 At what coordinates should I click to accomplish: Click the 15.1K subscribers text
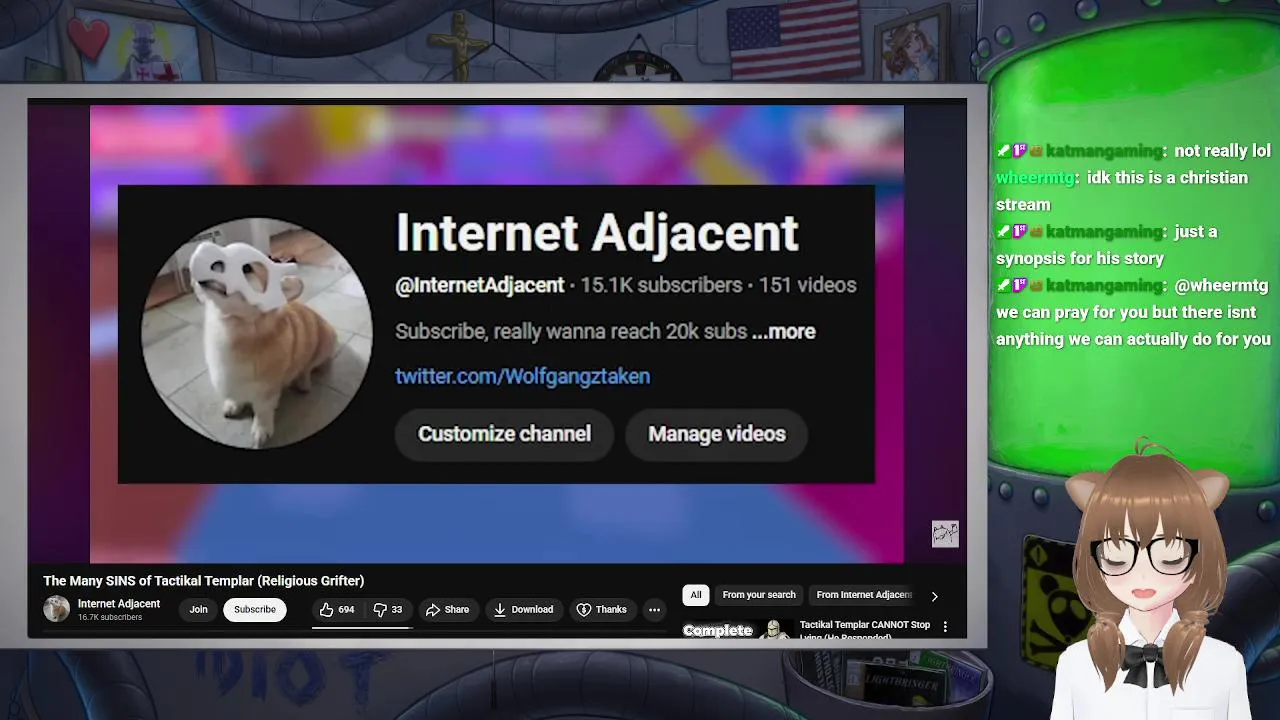661,286
